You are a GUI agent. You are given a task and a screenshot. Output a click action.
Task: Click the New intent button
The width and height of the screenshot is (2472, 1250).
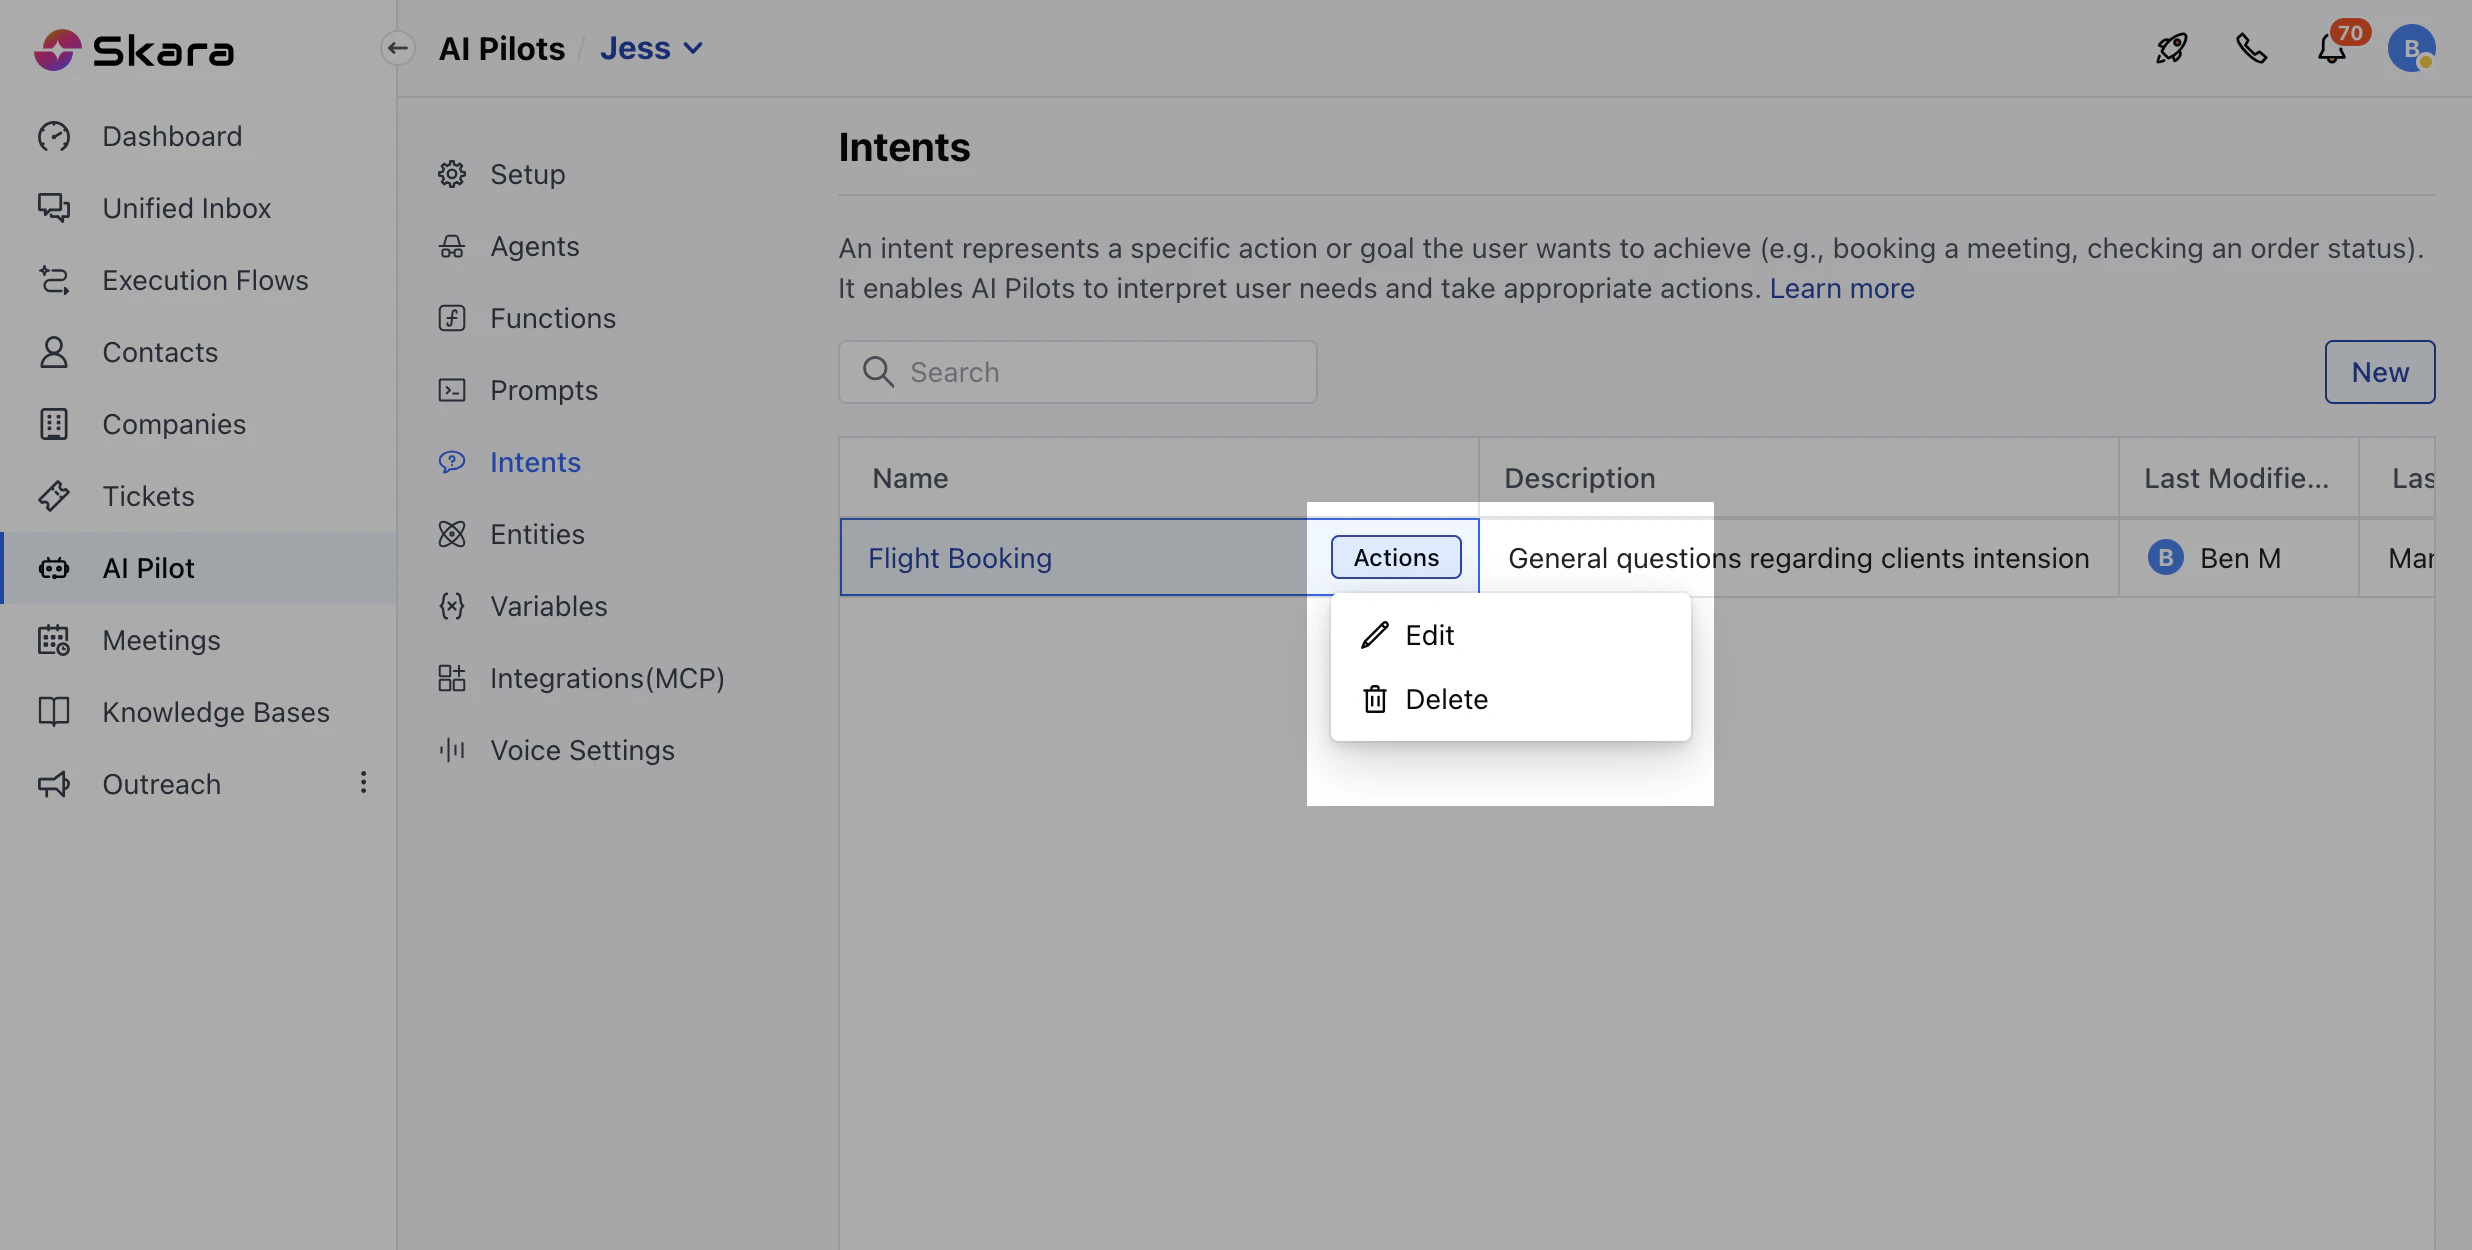coord(2380,372)
